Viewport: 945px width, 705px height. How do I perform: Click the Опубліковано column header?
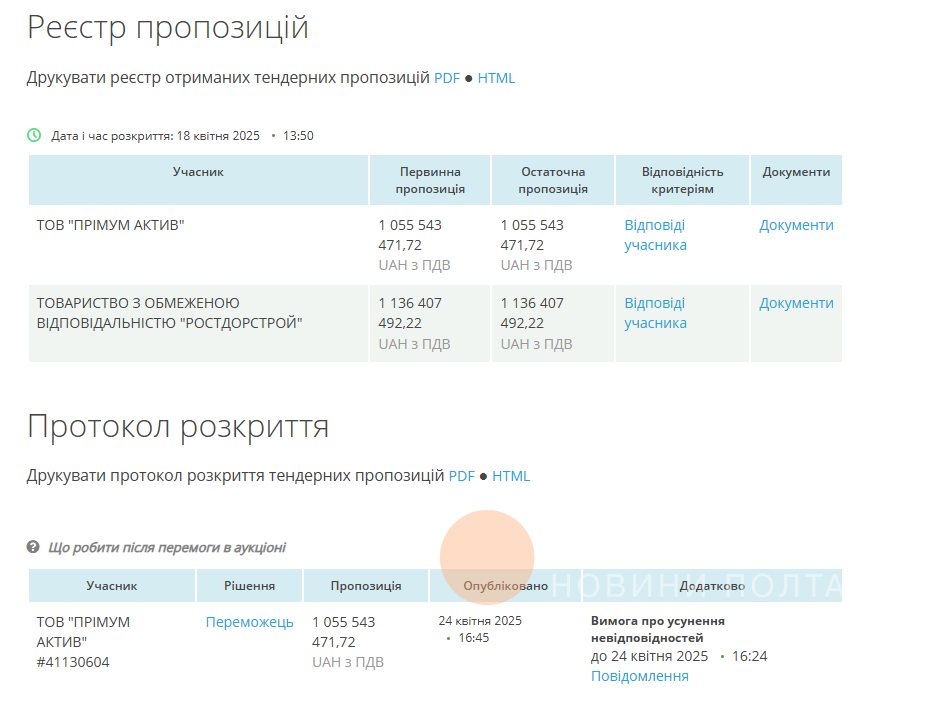pos(506,586)
